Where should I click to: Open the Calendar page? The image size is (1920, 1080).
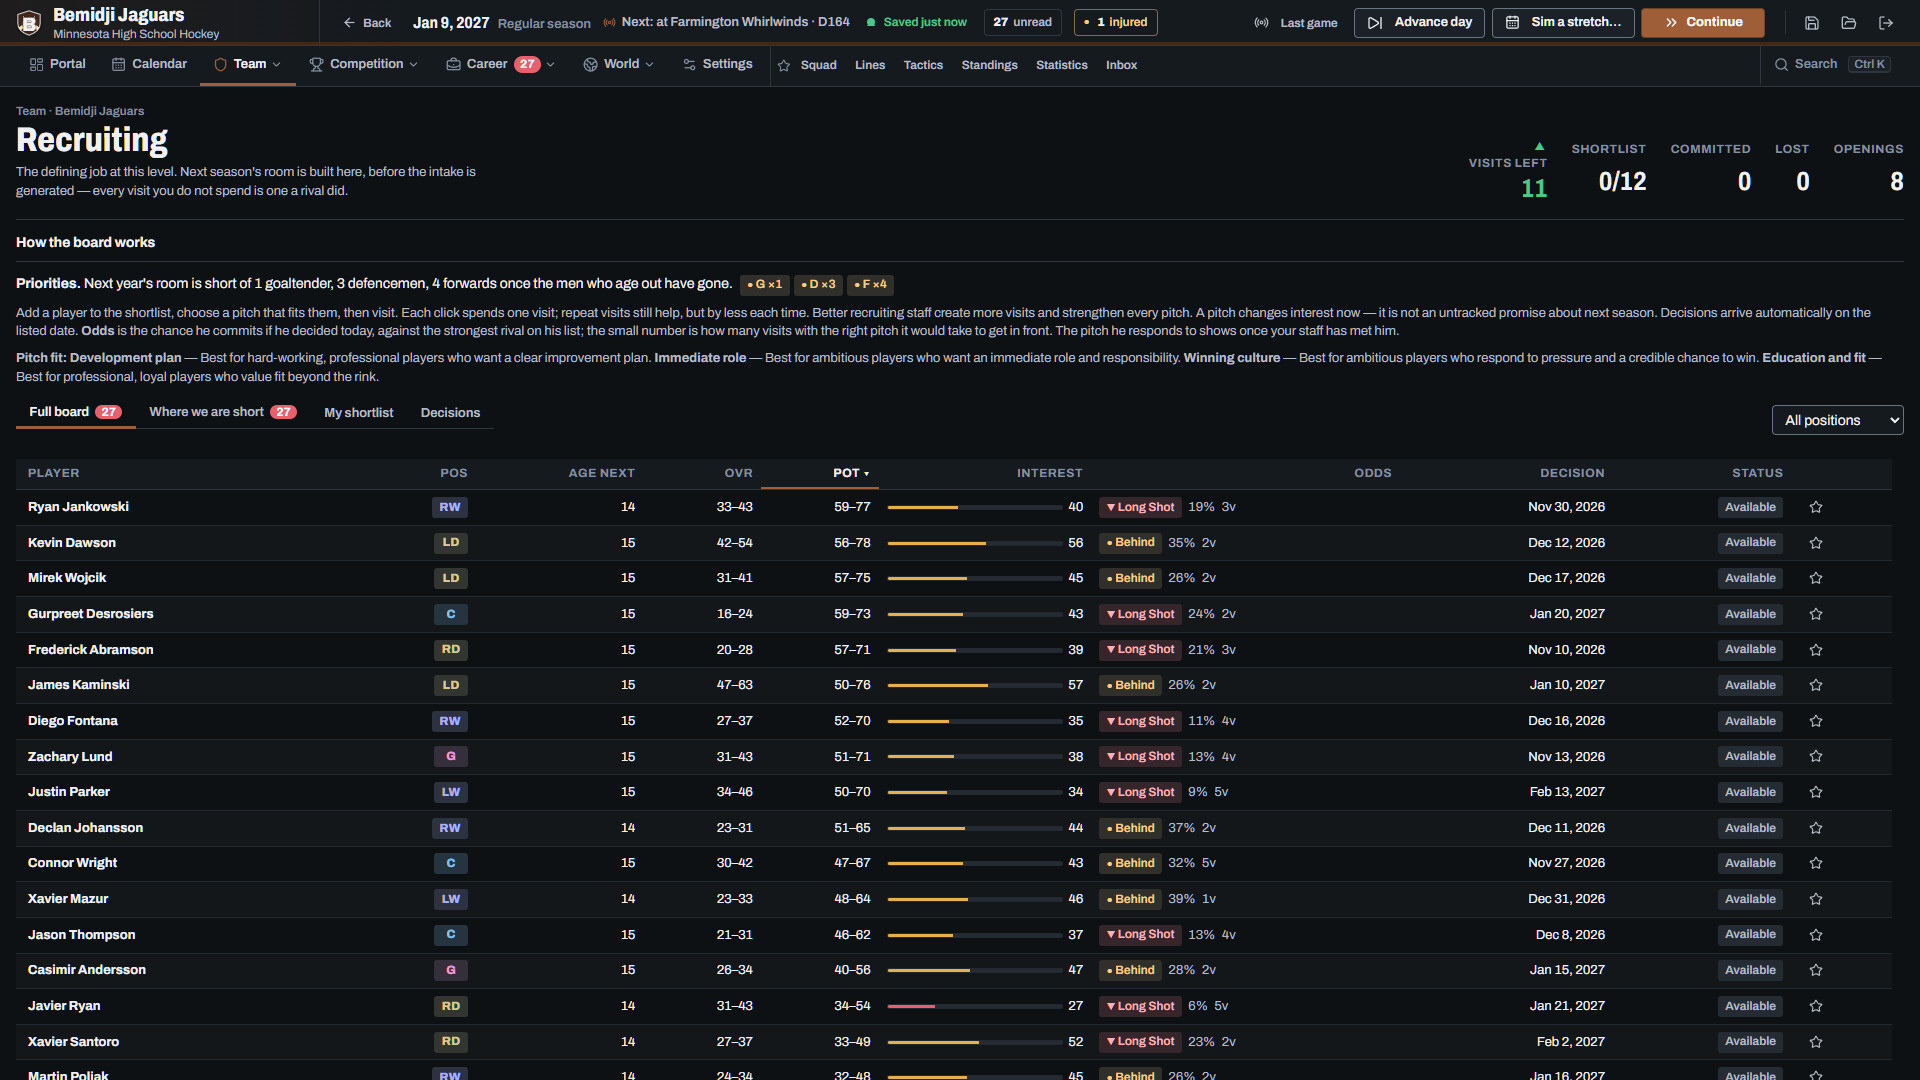149,64
